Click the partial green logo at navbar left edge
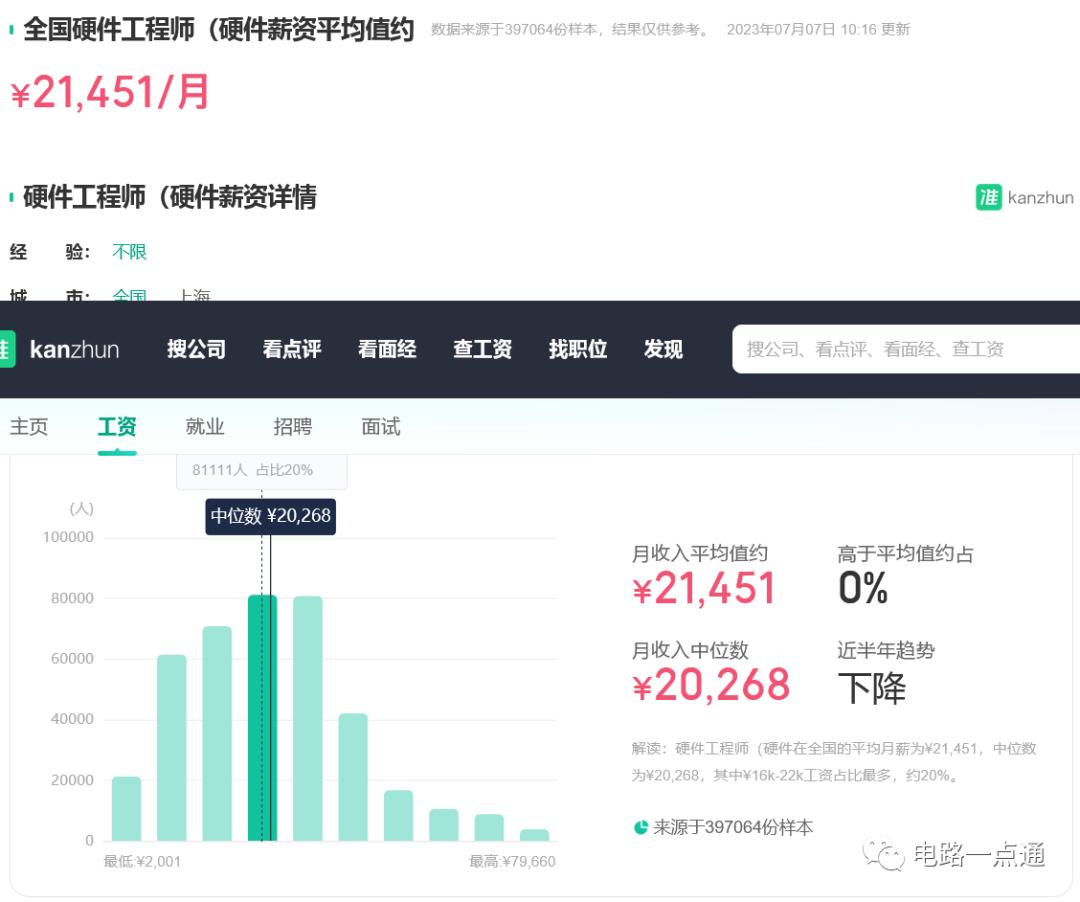 coord(5,349)
